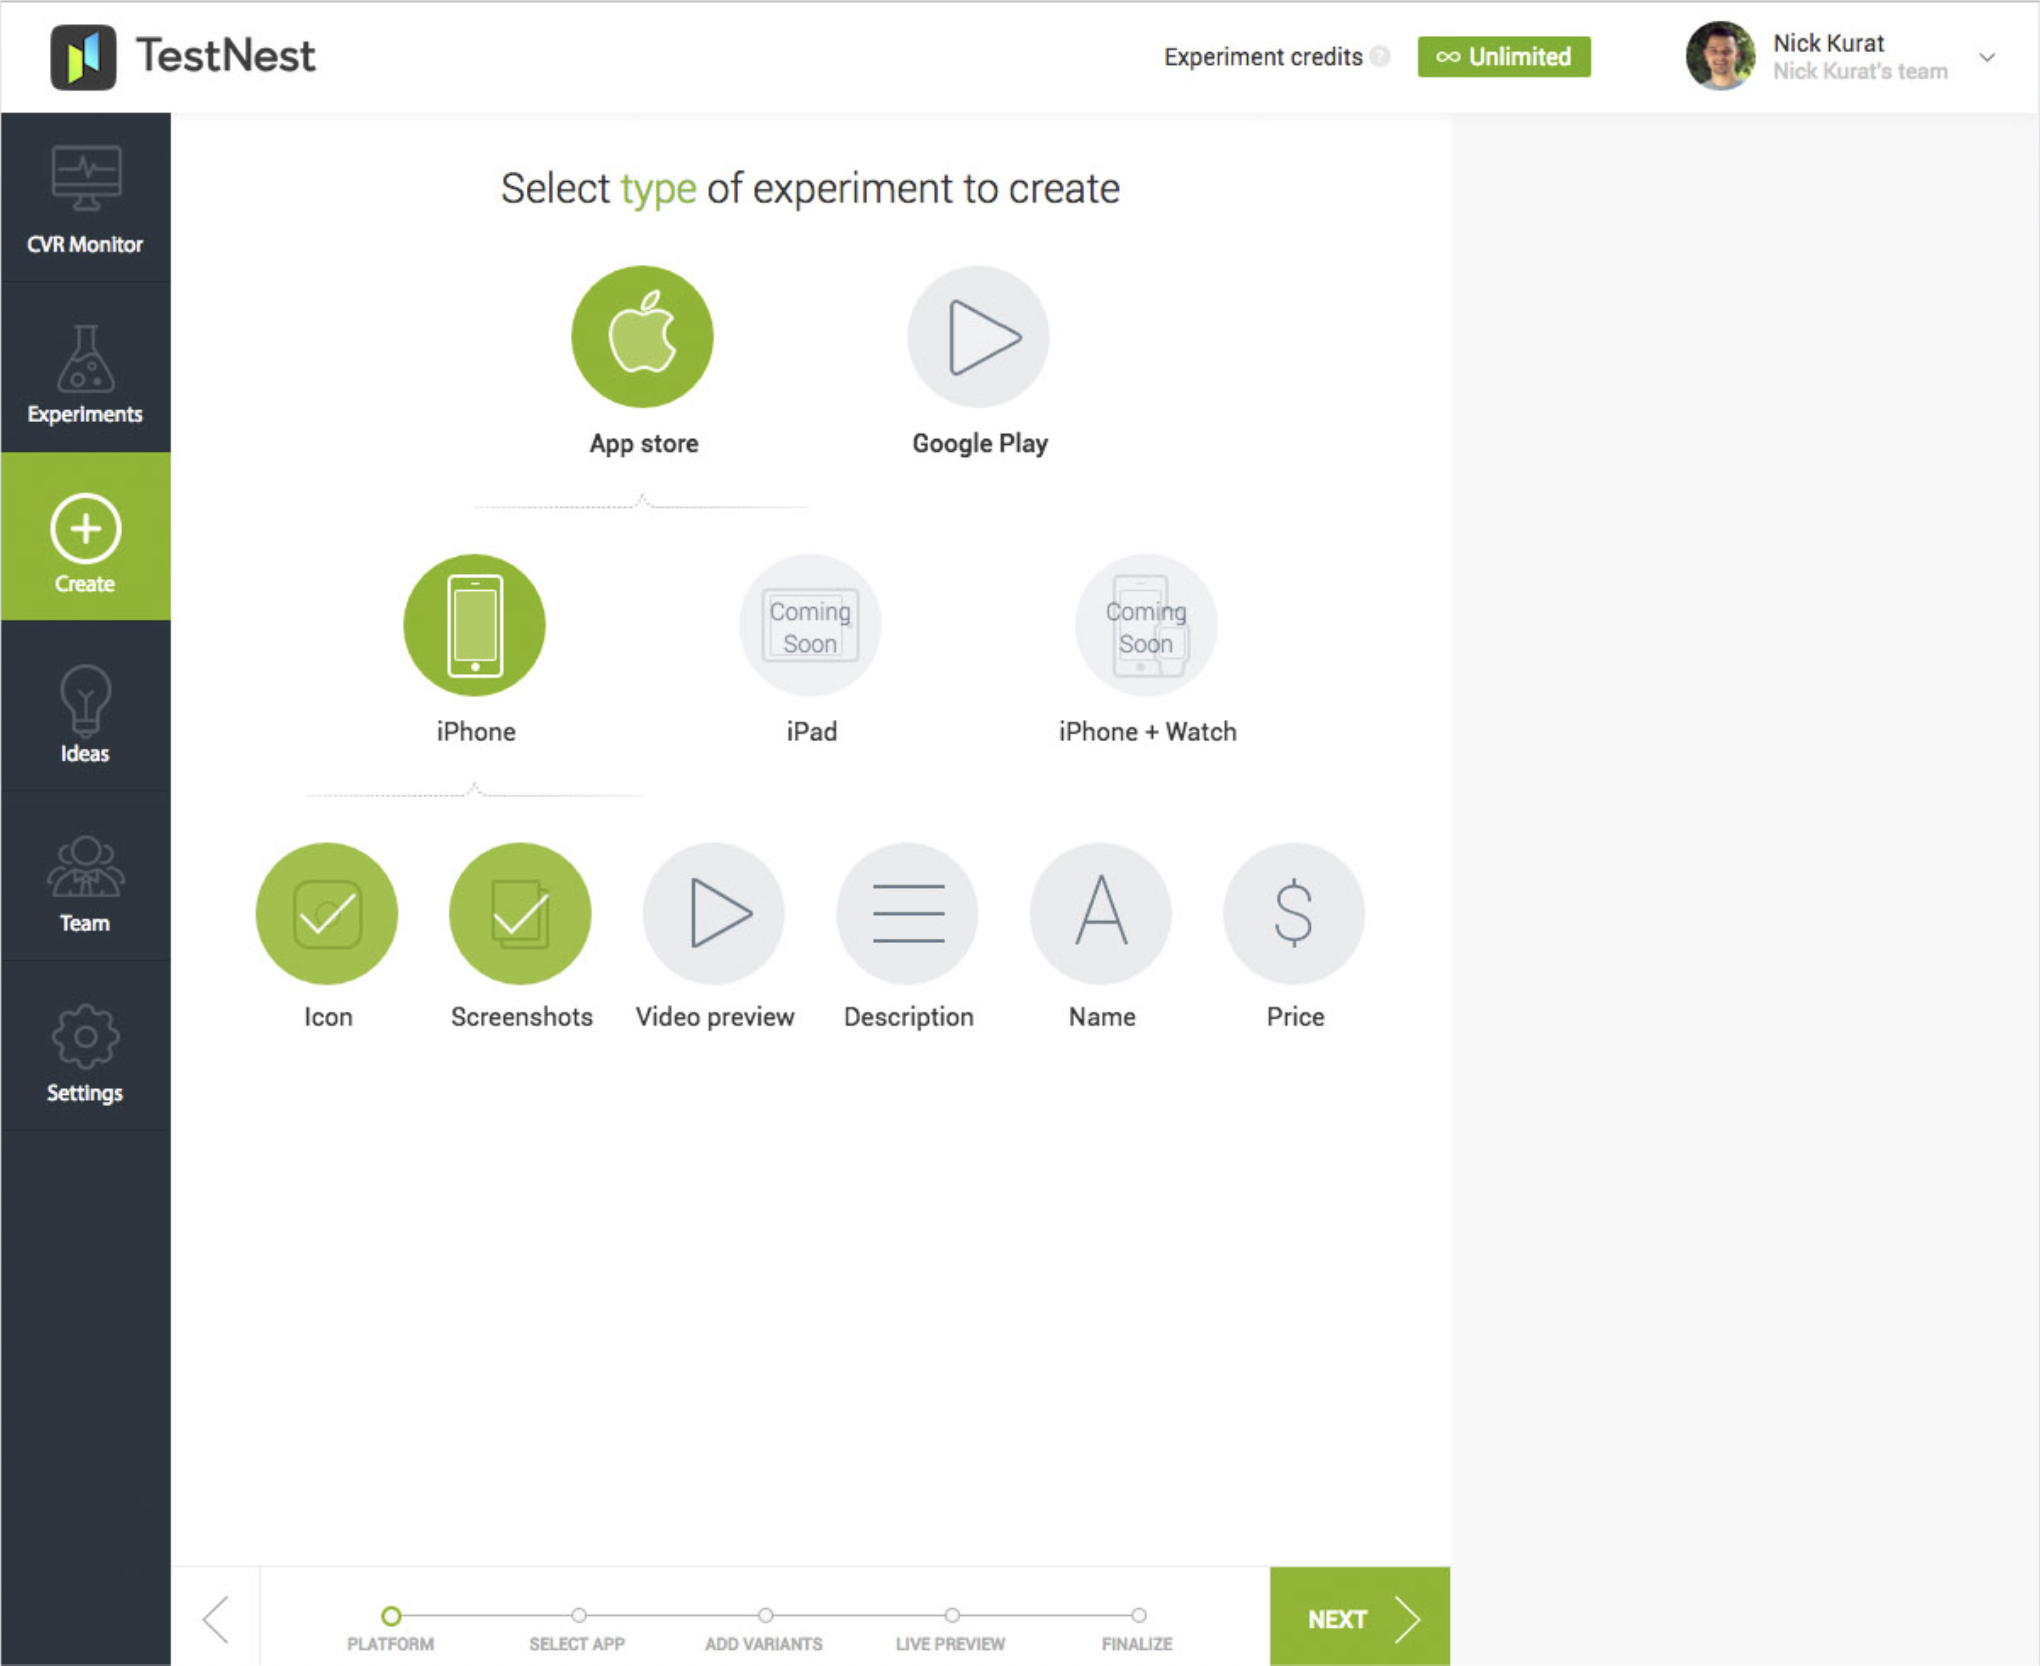2040x1666 pixels.
Task: Select iPhone as the device type
Action: pos(474,624)
